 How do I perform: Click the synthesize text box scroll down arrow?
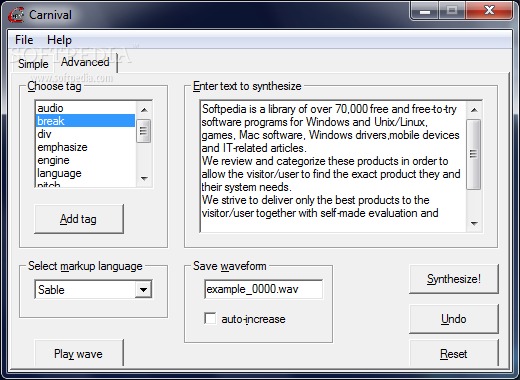(x=474, y=223)
